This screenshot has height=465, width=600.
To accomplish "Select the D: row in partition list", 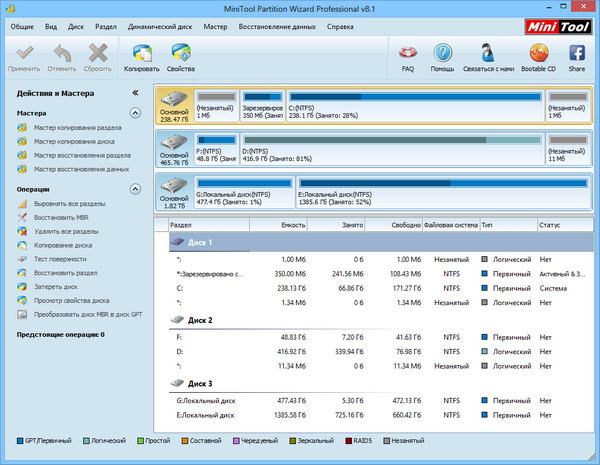I will coord(381,352).
